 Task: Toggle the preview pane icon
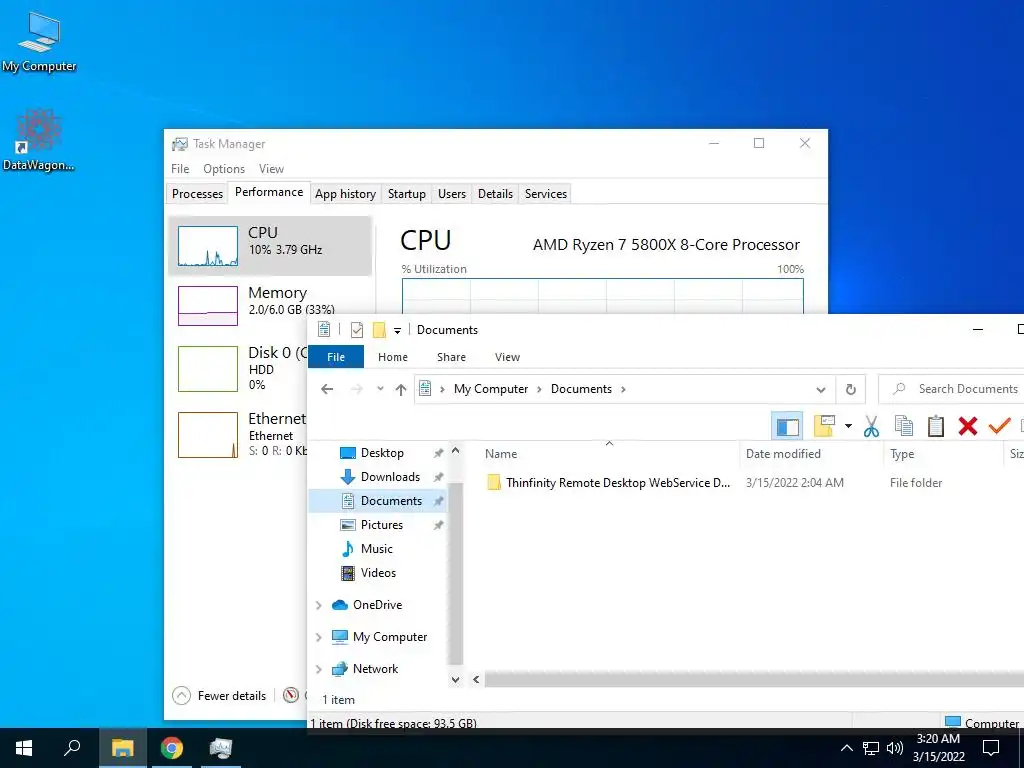tap(788, 426)
